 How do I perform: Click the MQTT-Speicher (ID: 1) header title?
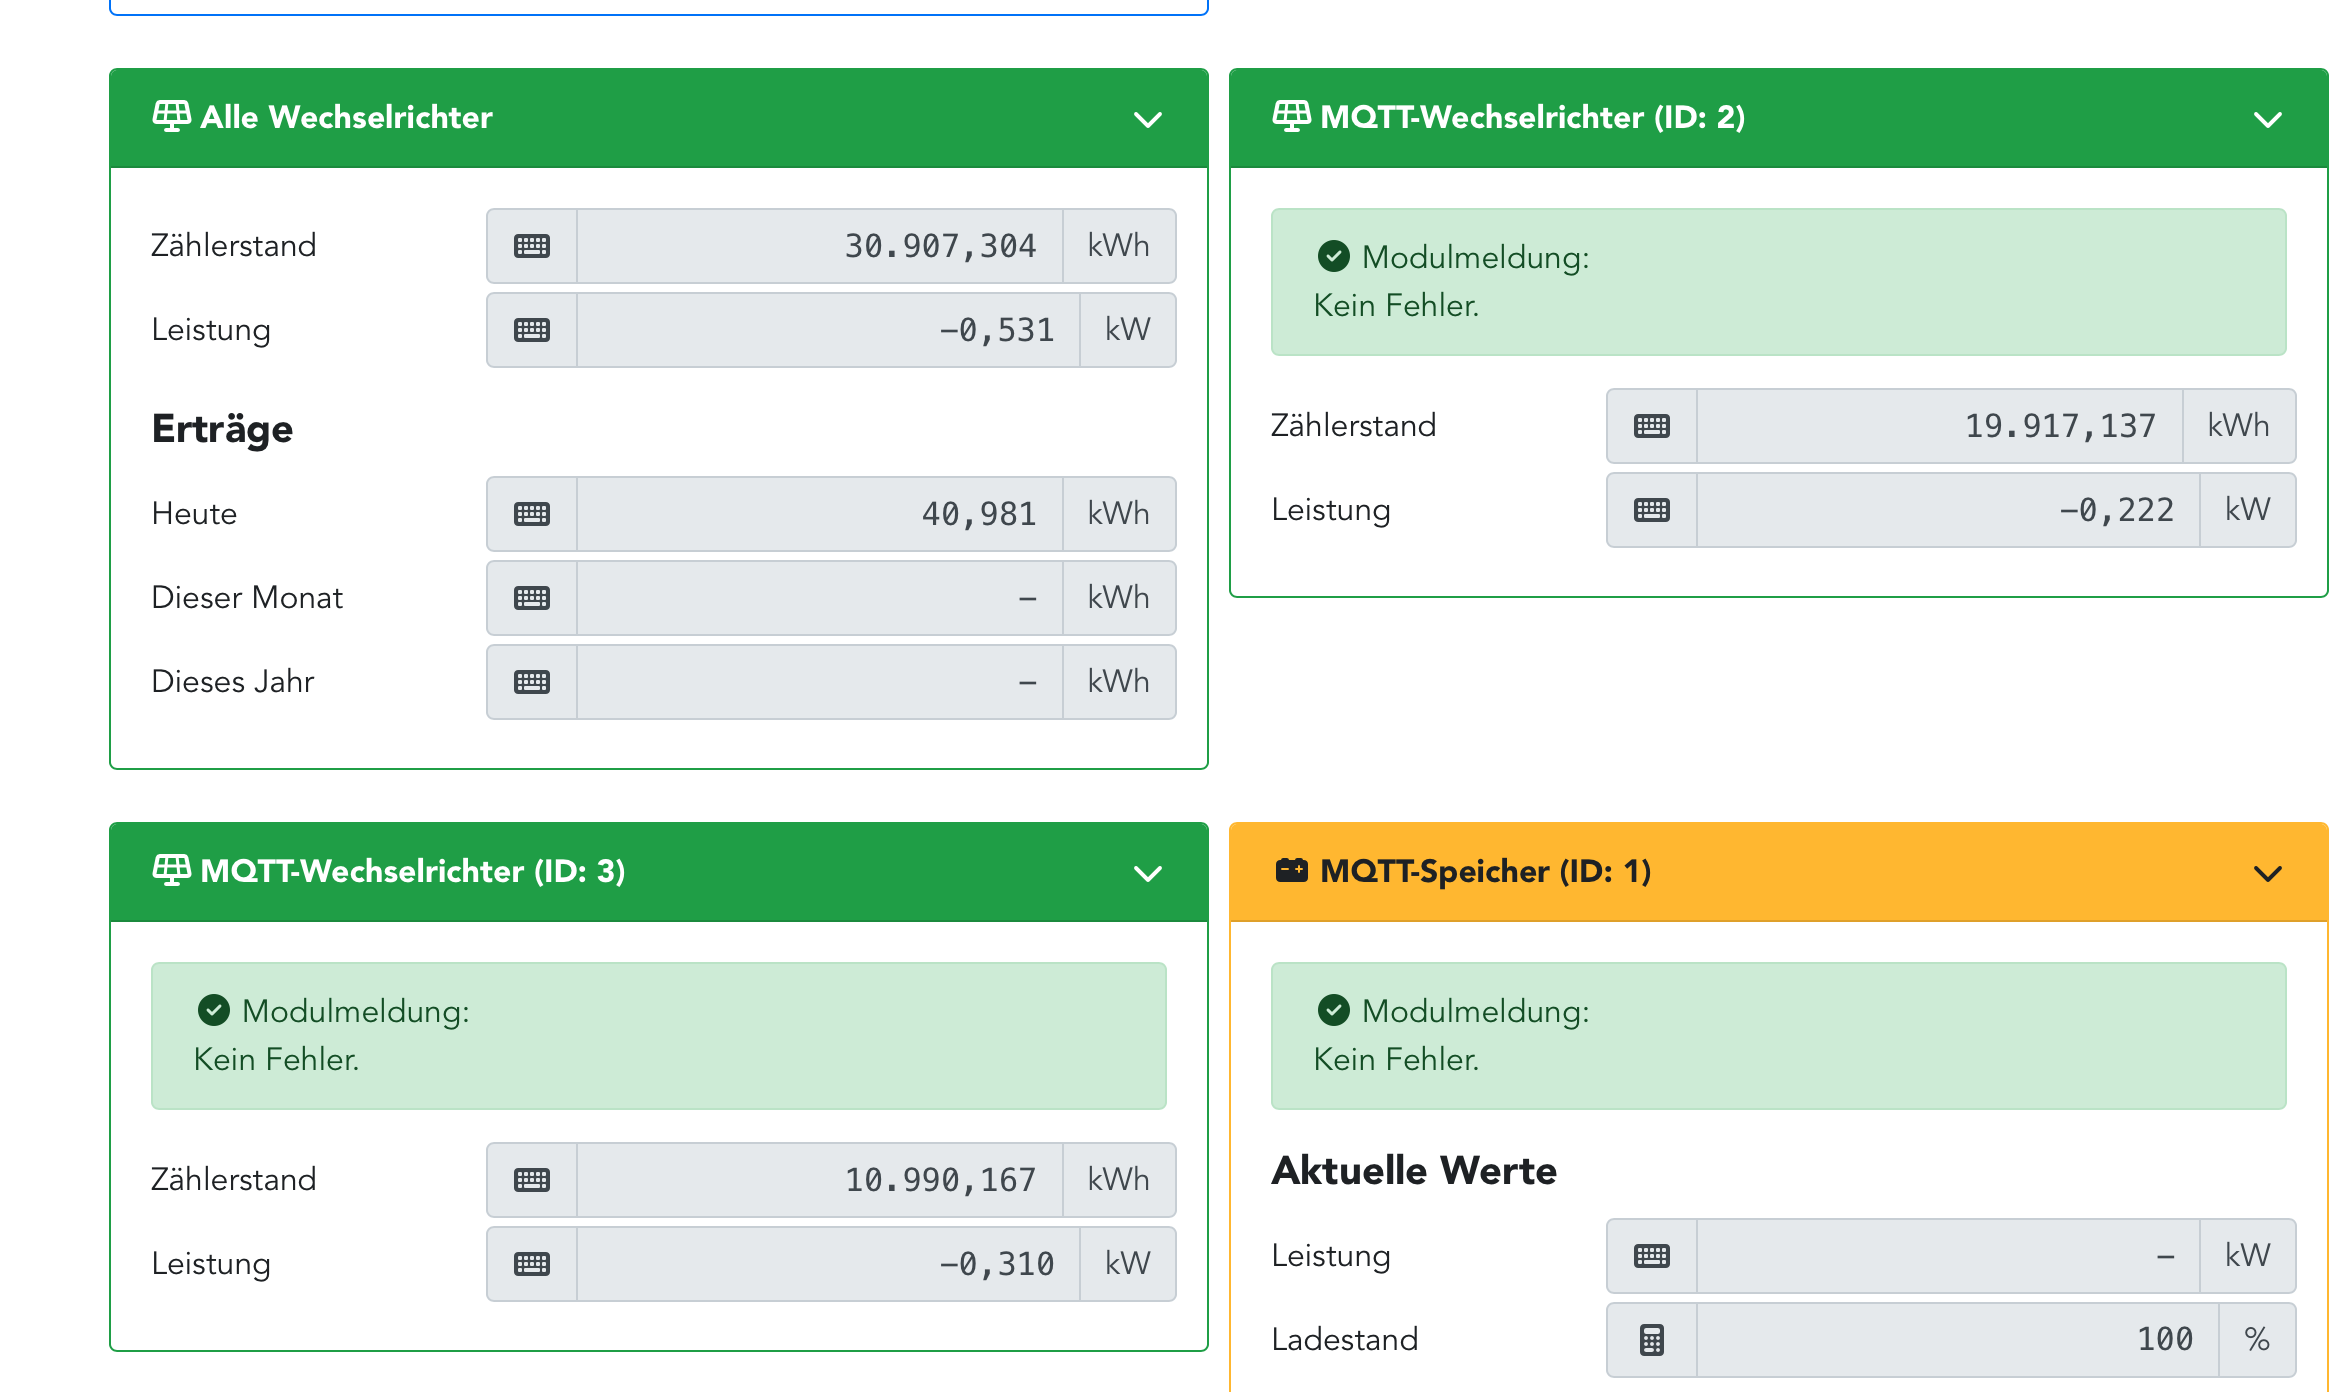tap(1485, 871)
